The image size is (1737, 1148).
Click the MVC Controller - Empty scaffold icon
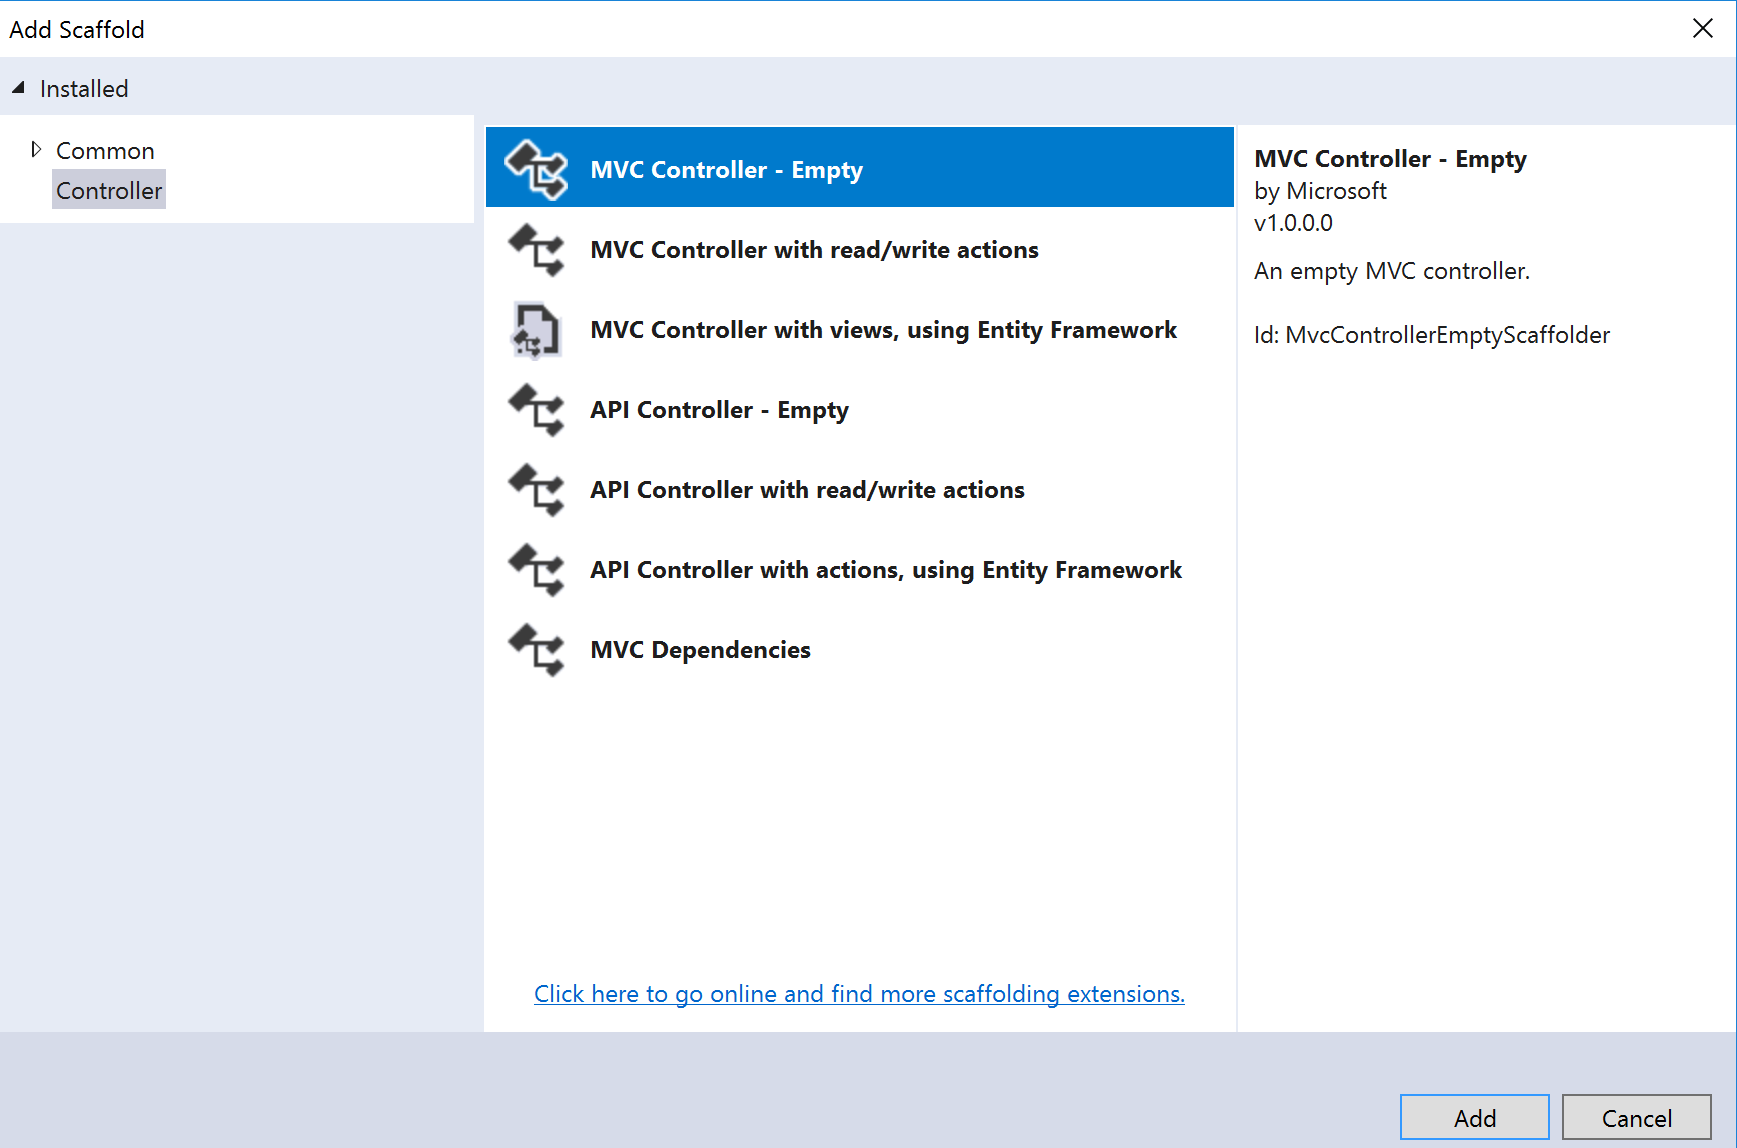[x=536, y=169]
